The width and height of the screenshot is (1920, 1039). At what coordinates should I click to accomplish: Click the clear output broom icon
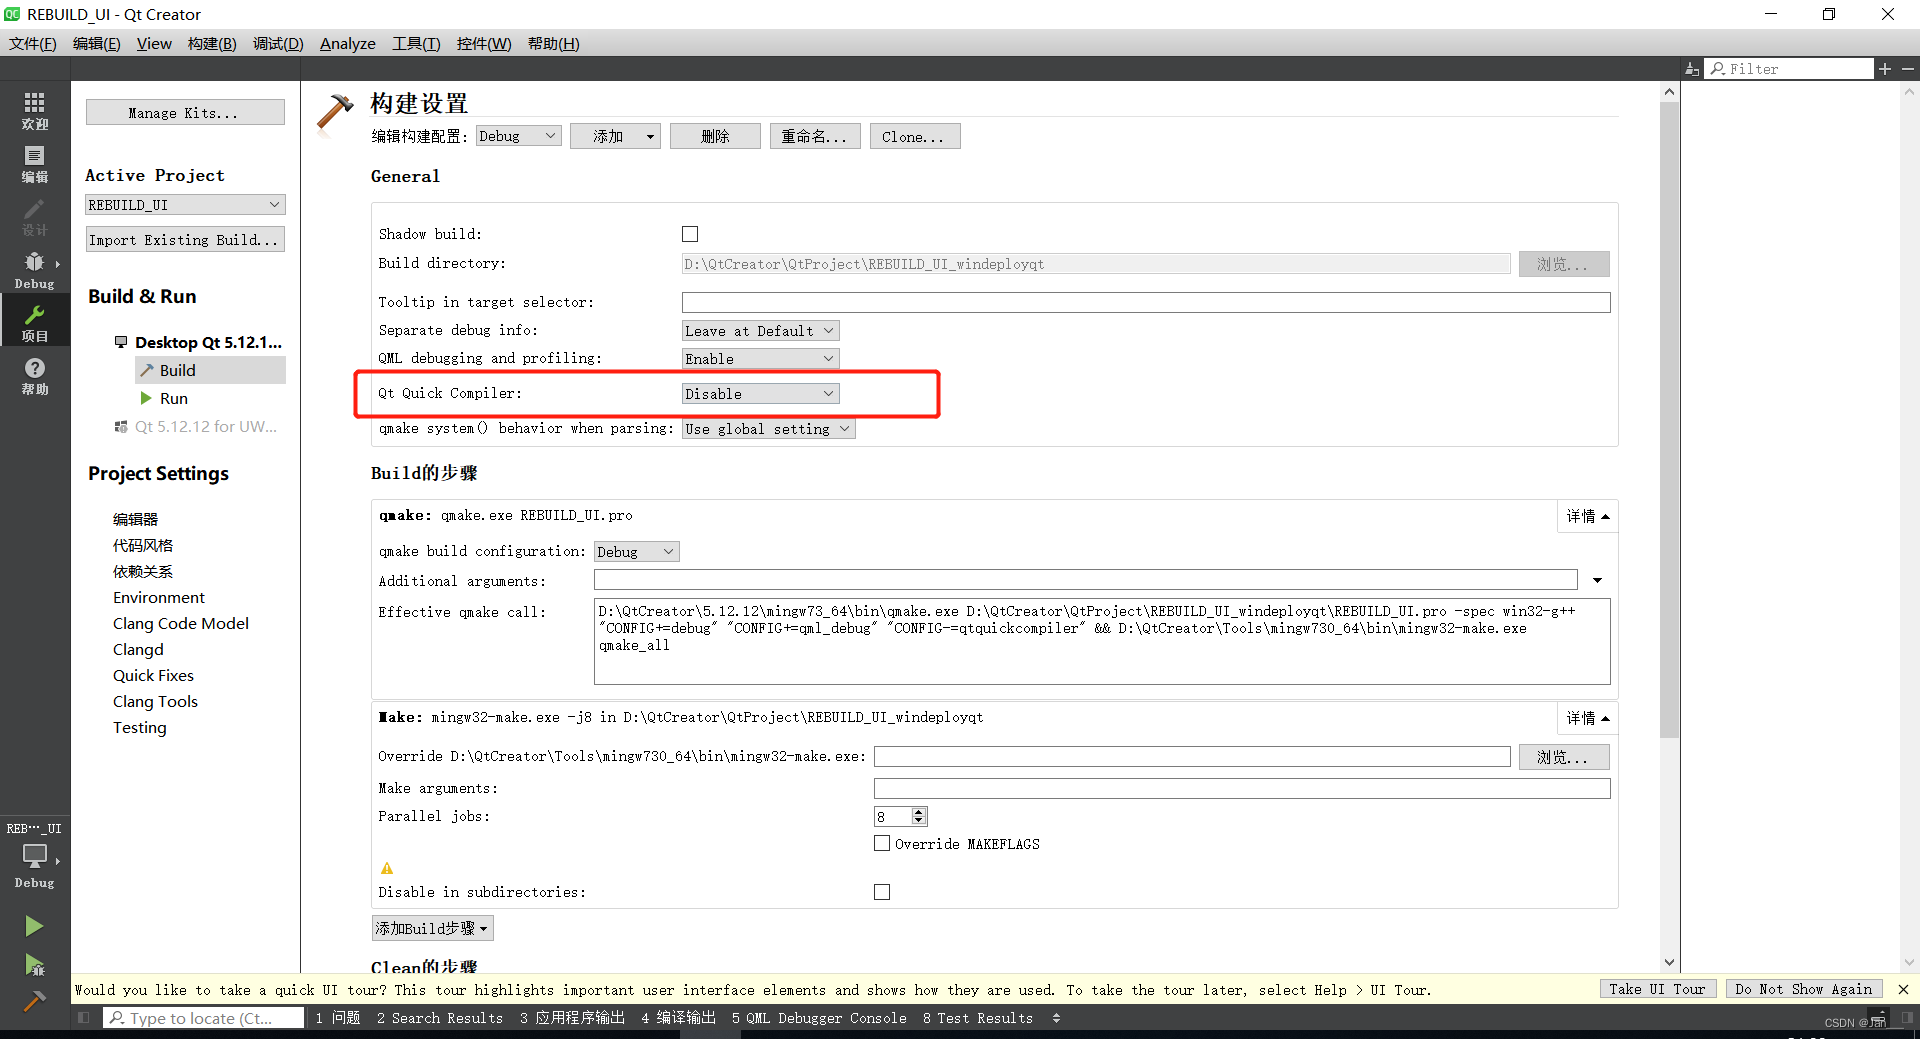1691,69
